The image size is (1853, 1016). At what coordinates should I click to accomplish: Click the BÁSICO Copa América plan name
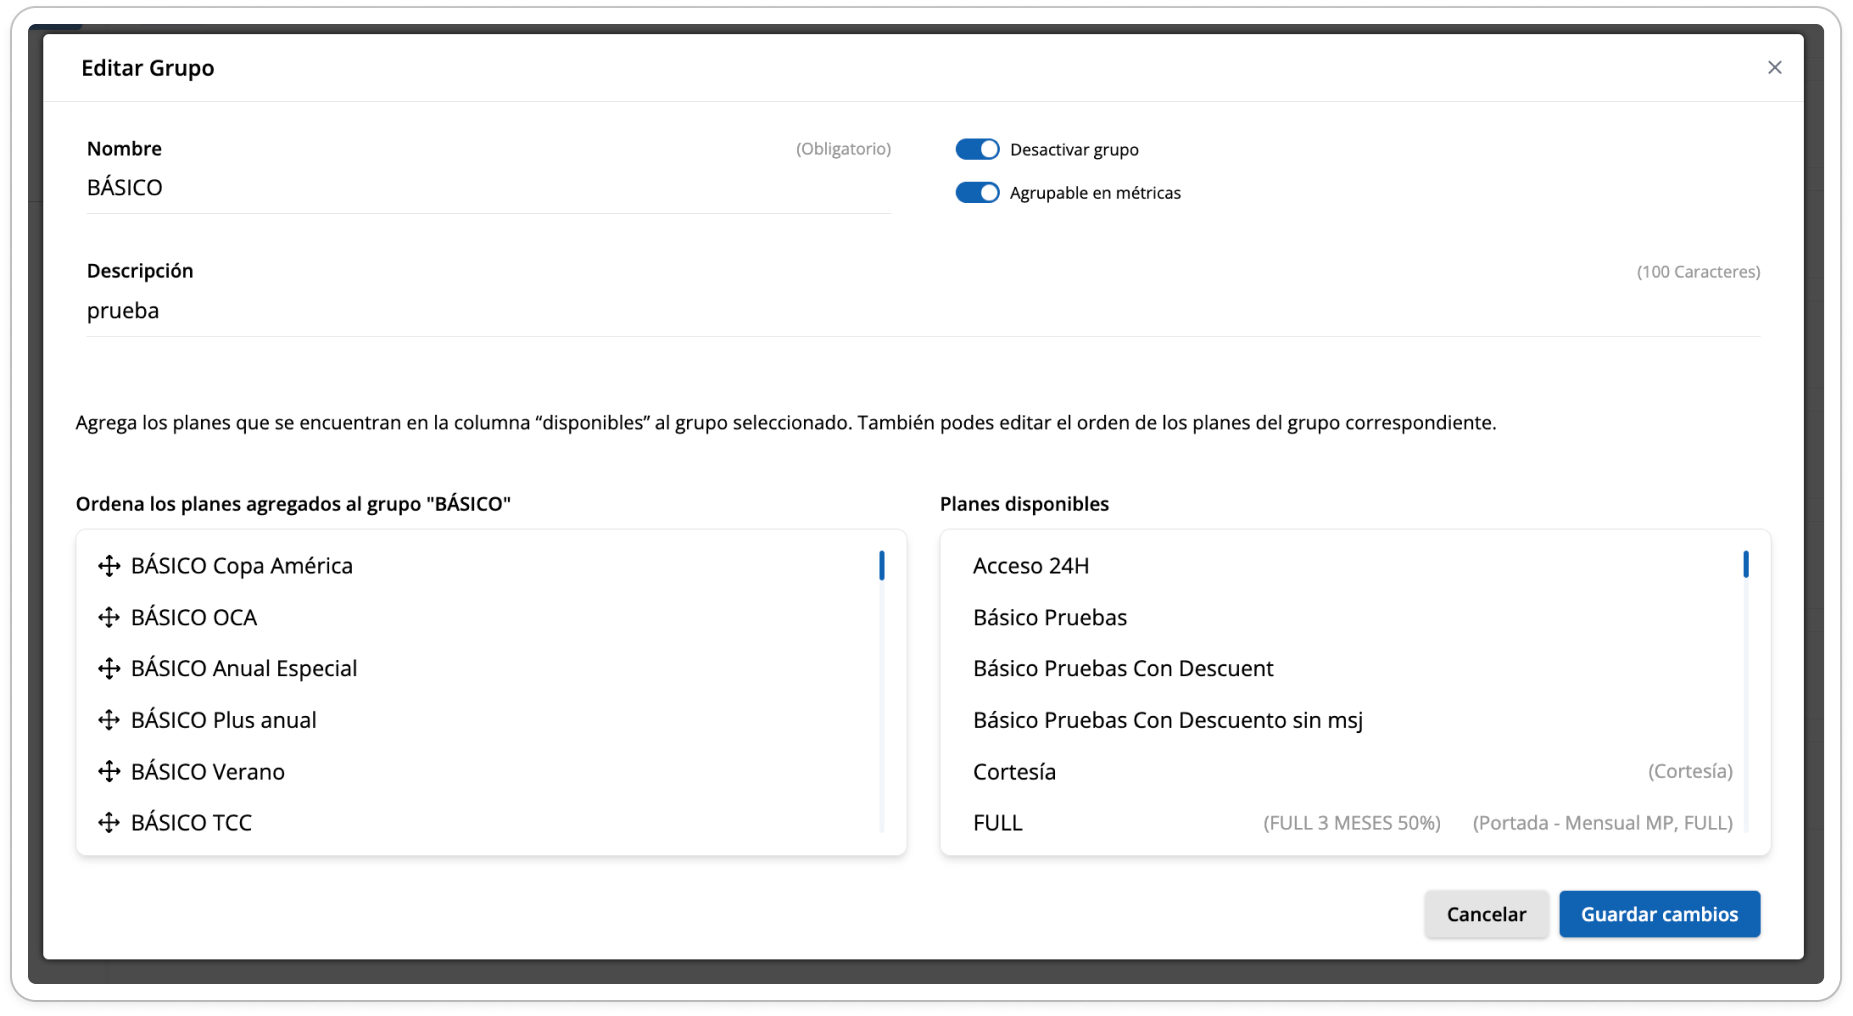click(x=242, y=566)
